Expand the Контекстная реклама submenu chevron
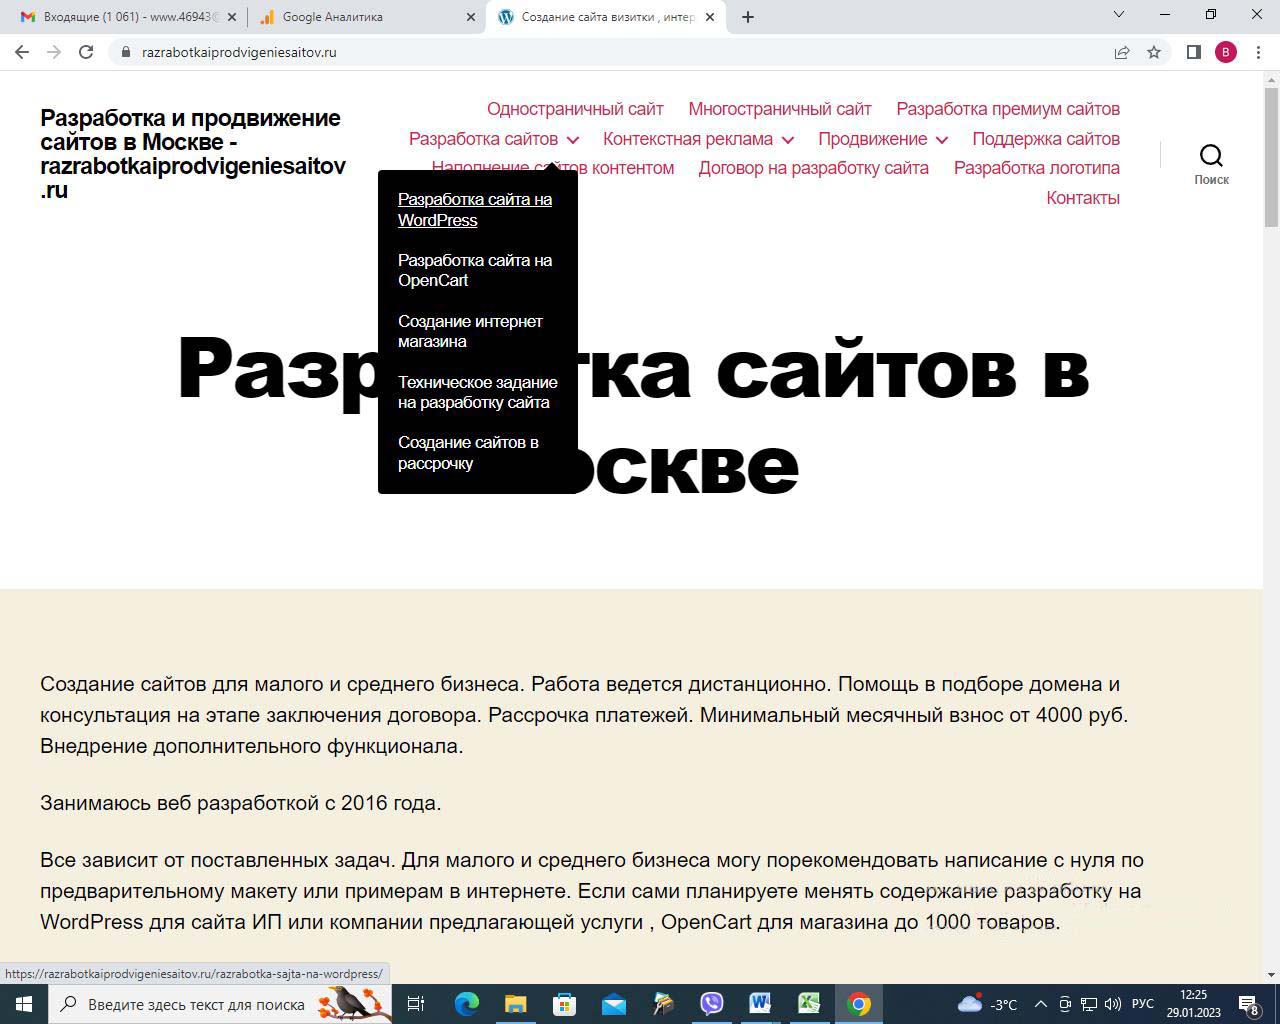 tap(788, 140)
